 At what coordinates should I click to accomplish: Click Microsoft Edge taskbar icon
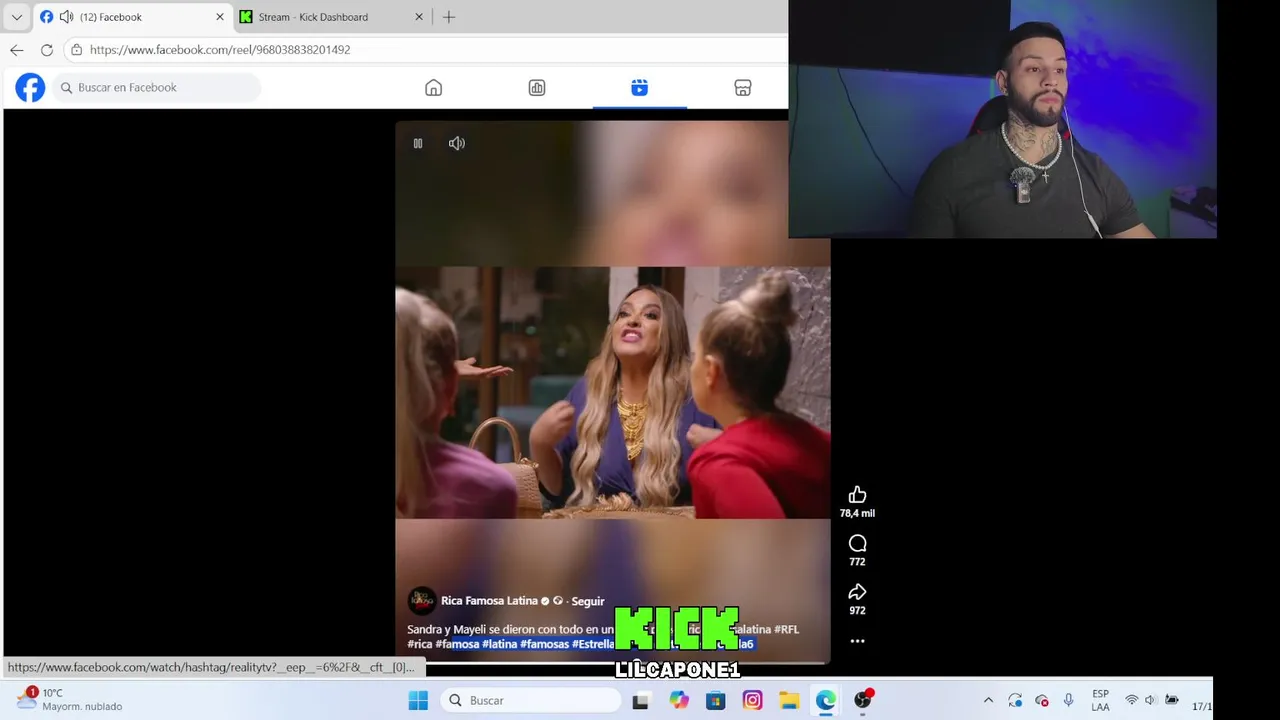pyautogui.click(x=826, y=701)
